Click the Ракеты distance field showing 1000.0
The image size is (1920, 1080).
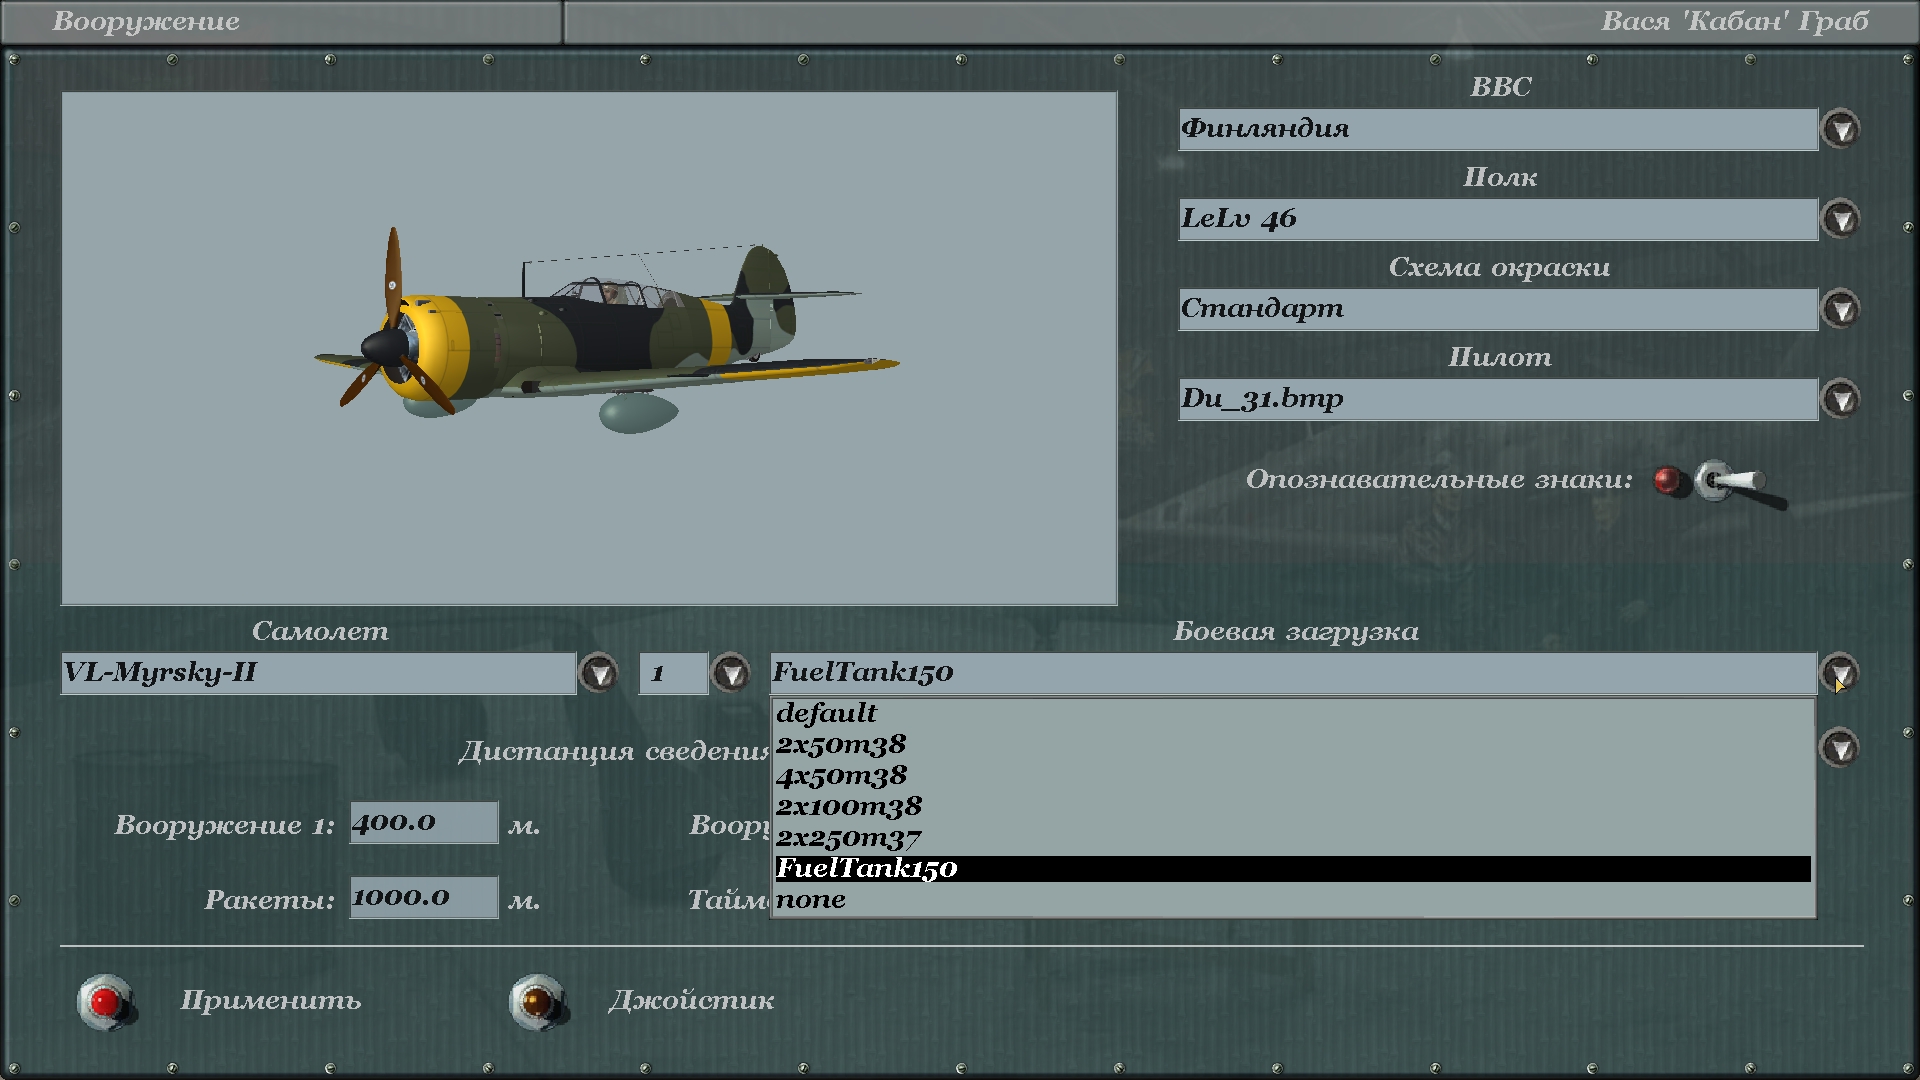pos(423,898)
